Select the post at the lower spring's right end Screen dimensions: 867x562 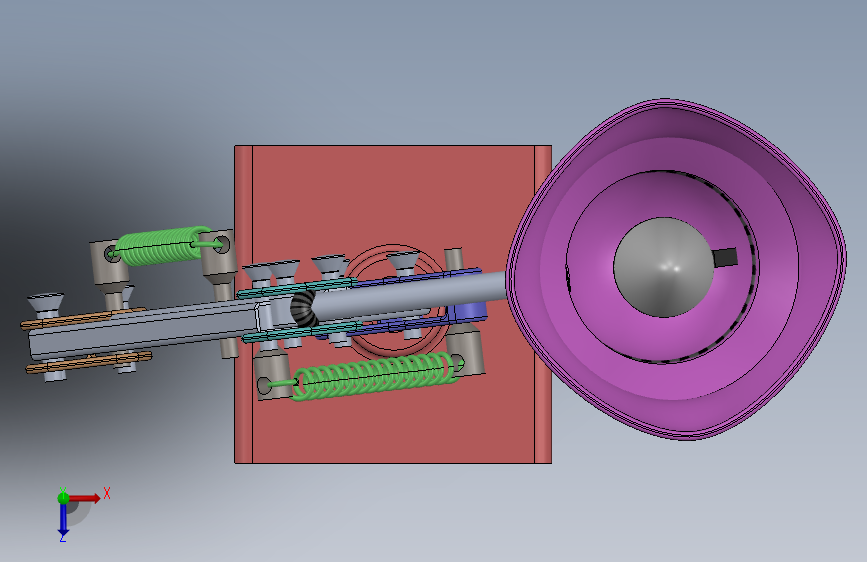tap(466, 350)
